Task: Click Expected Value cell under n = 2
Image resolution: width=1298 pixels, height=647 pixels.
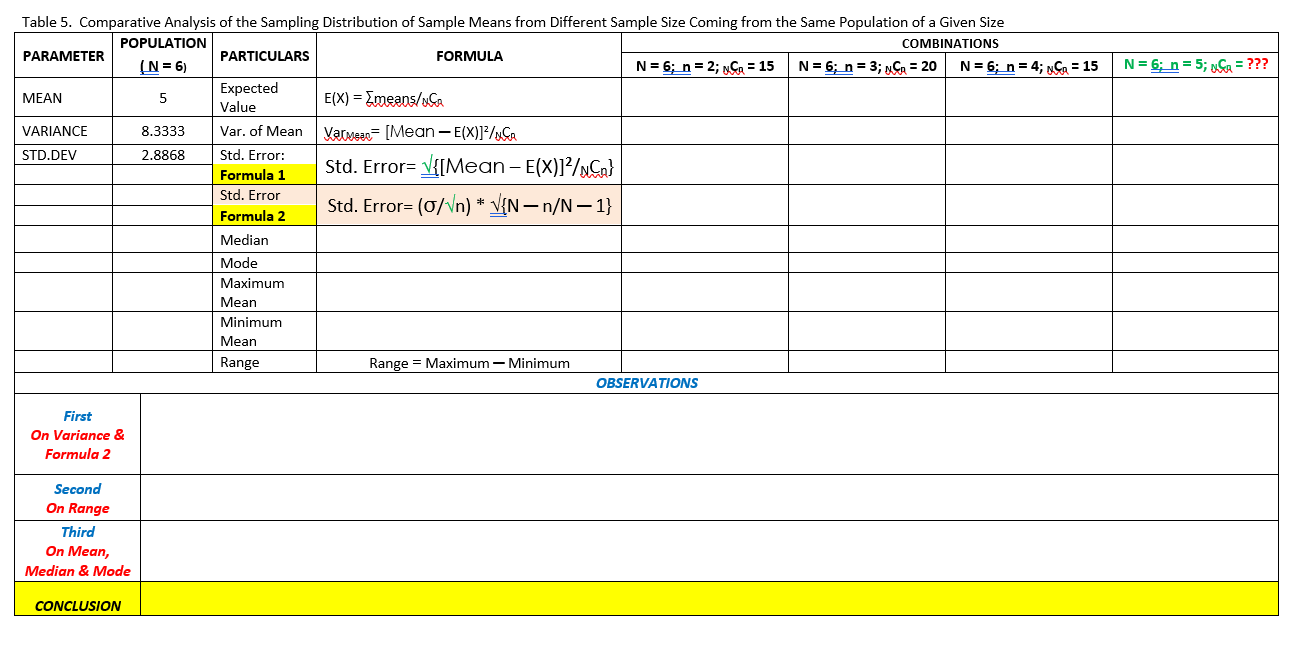Action: tap(705, 98)
